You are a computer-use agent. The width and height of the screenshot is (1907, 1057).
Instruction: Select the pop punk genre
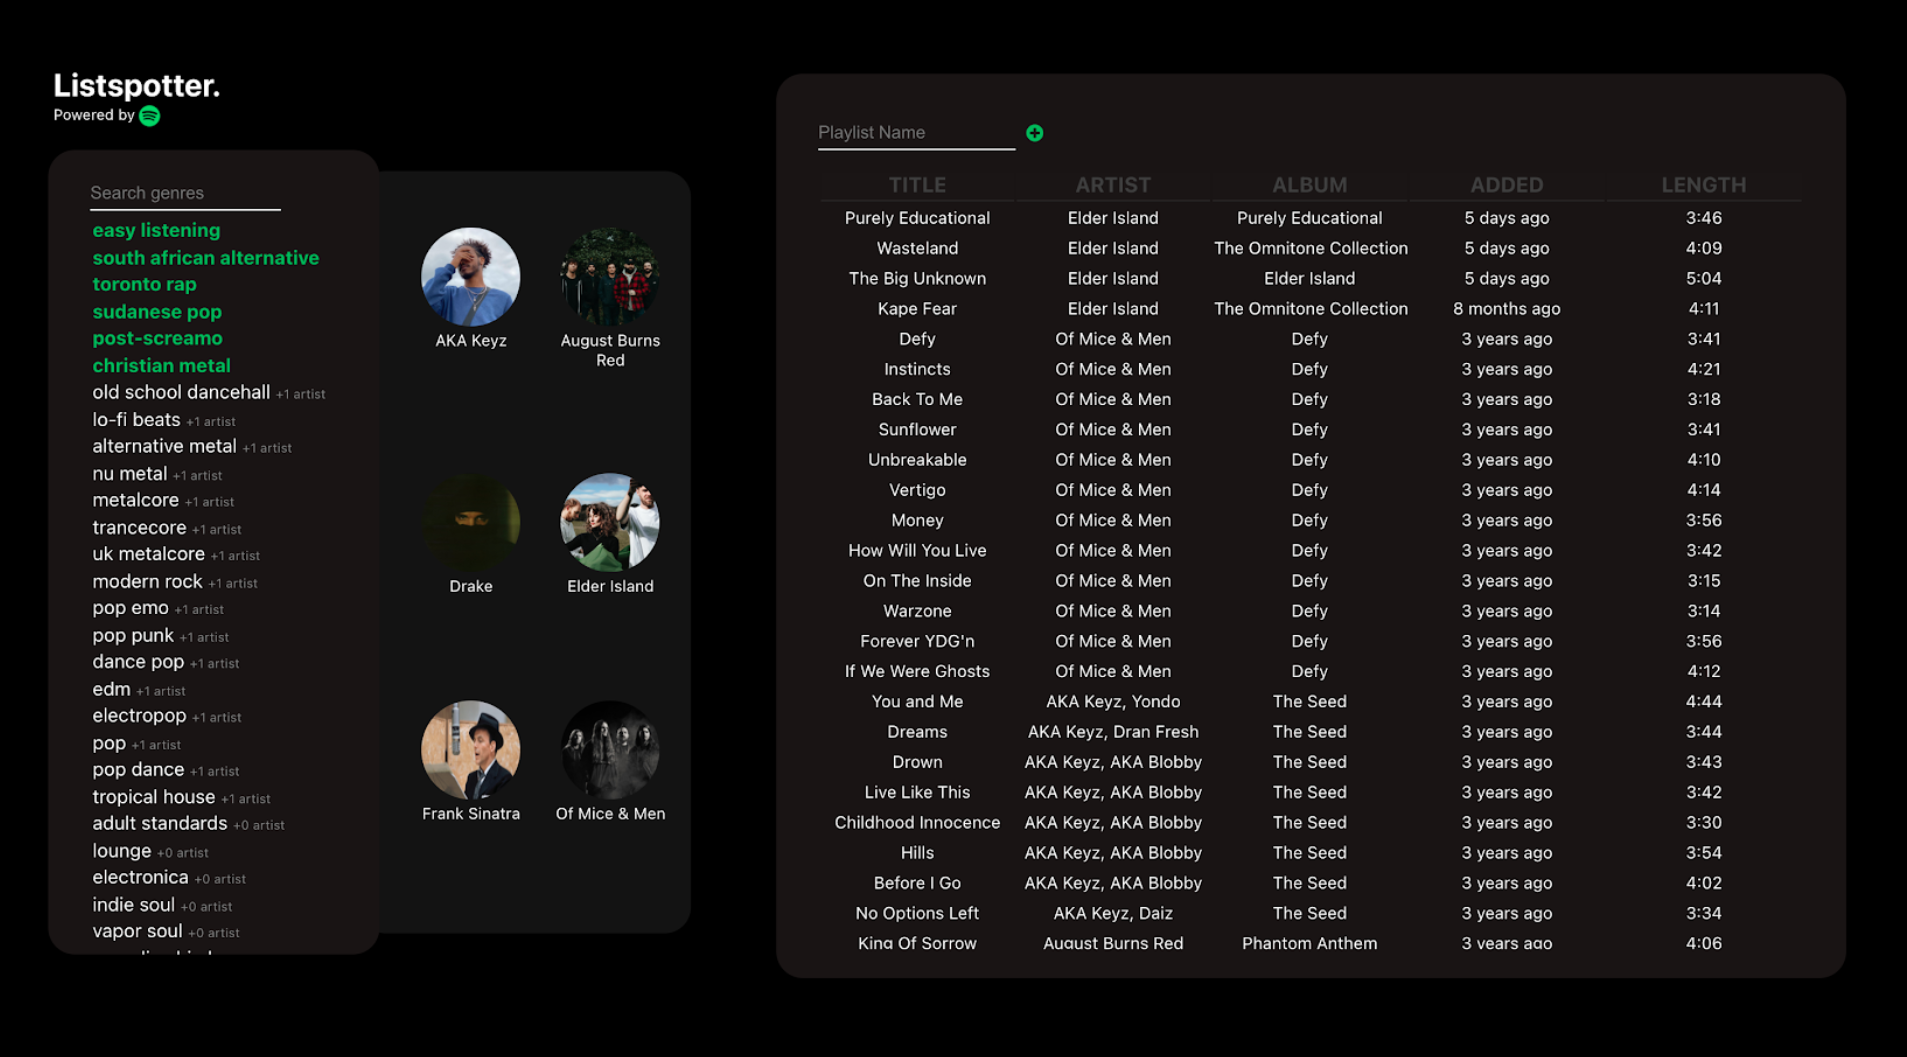pyautogui.click(x=133, y=635)
